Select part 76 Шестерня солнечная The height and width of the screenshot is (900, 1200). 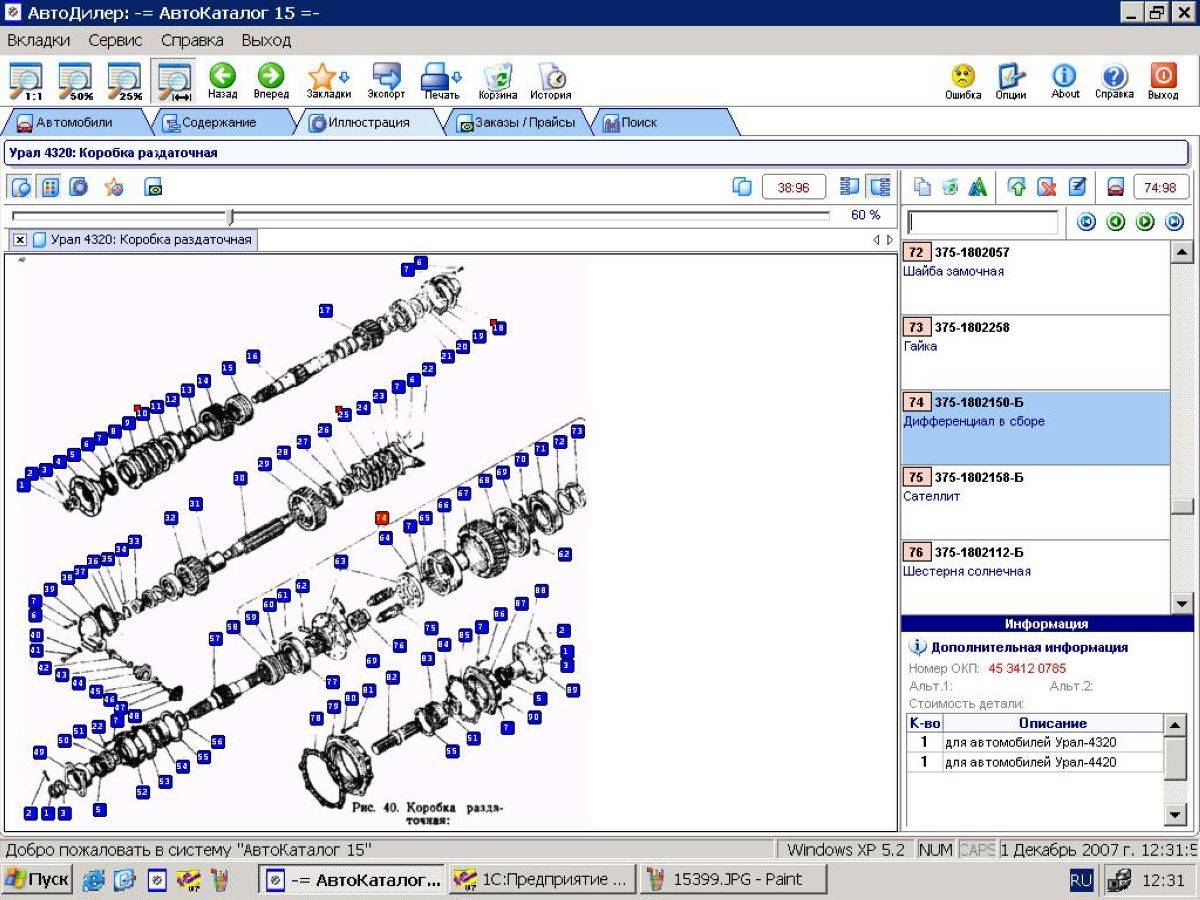1035,577
